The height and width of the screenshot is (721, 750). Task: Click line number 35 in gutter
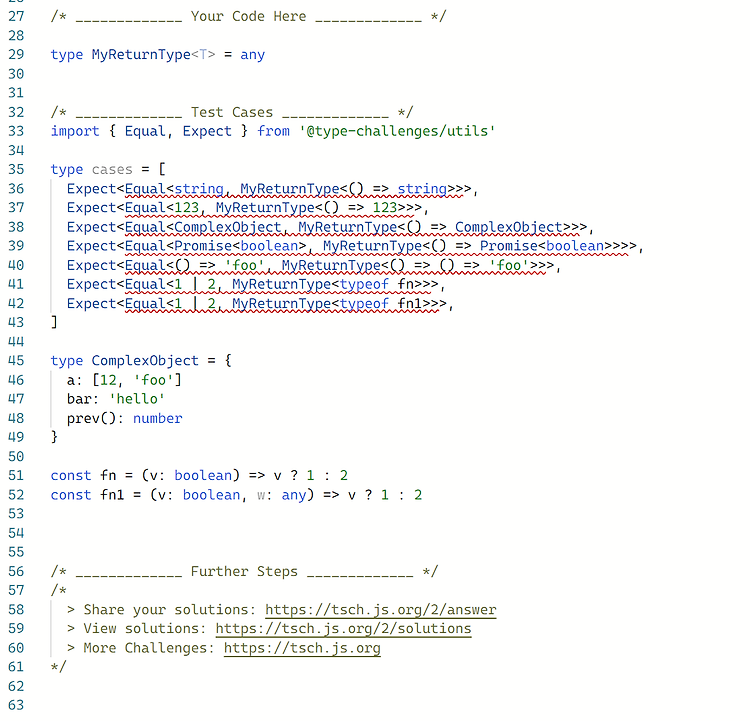click(x=16, y=169)
